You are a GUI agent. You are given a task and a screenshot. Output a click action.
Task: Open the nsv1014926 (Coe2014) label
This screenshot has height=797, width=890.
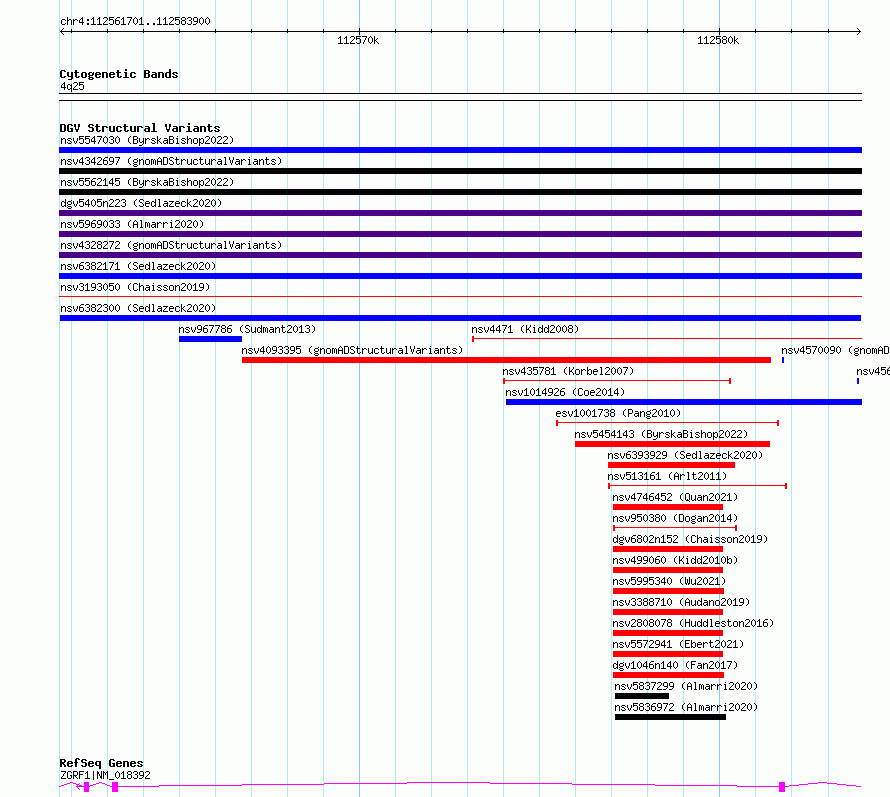click(x=565, y=392)
